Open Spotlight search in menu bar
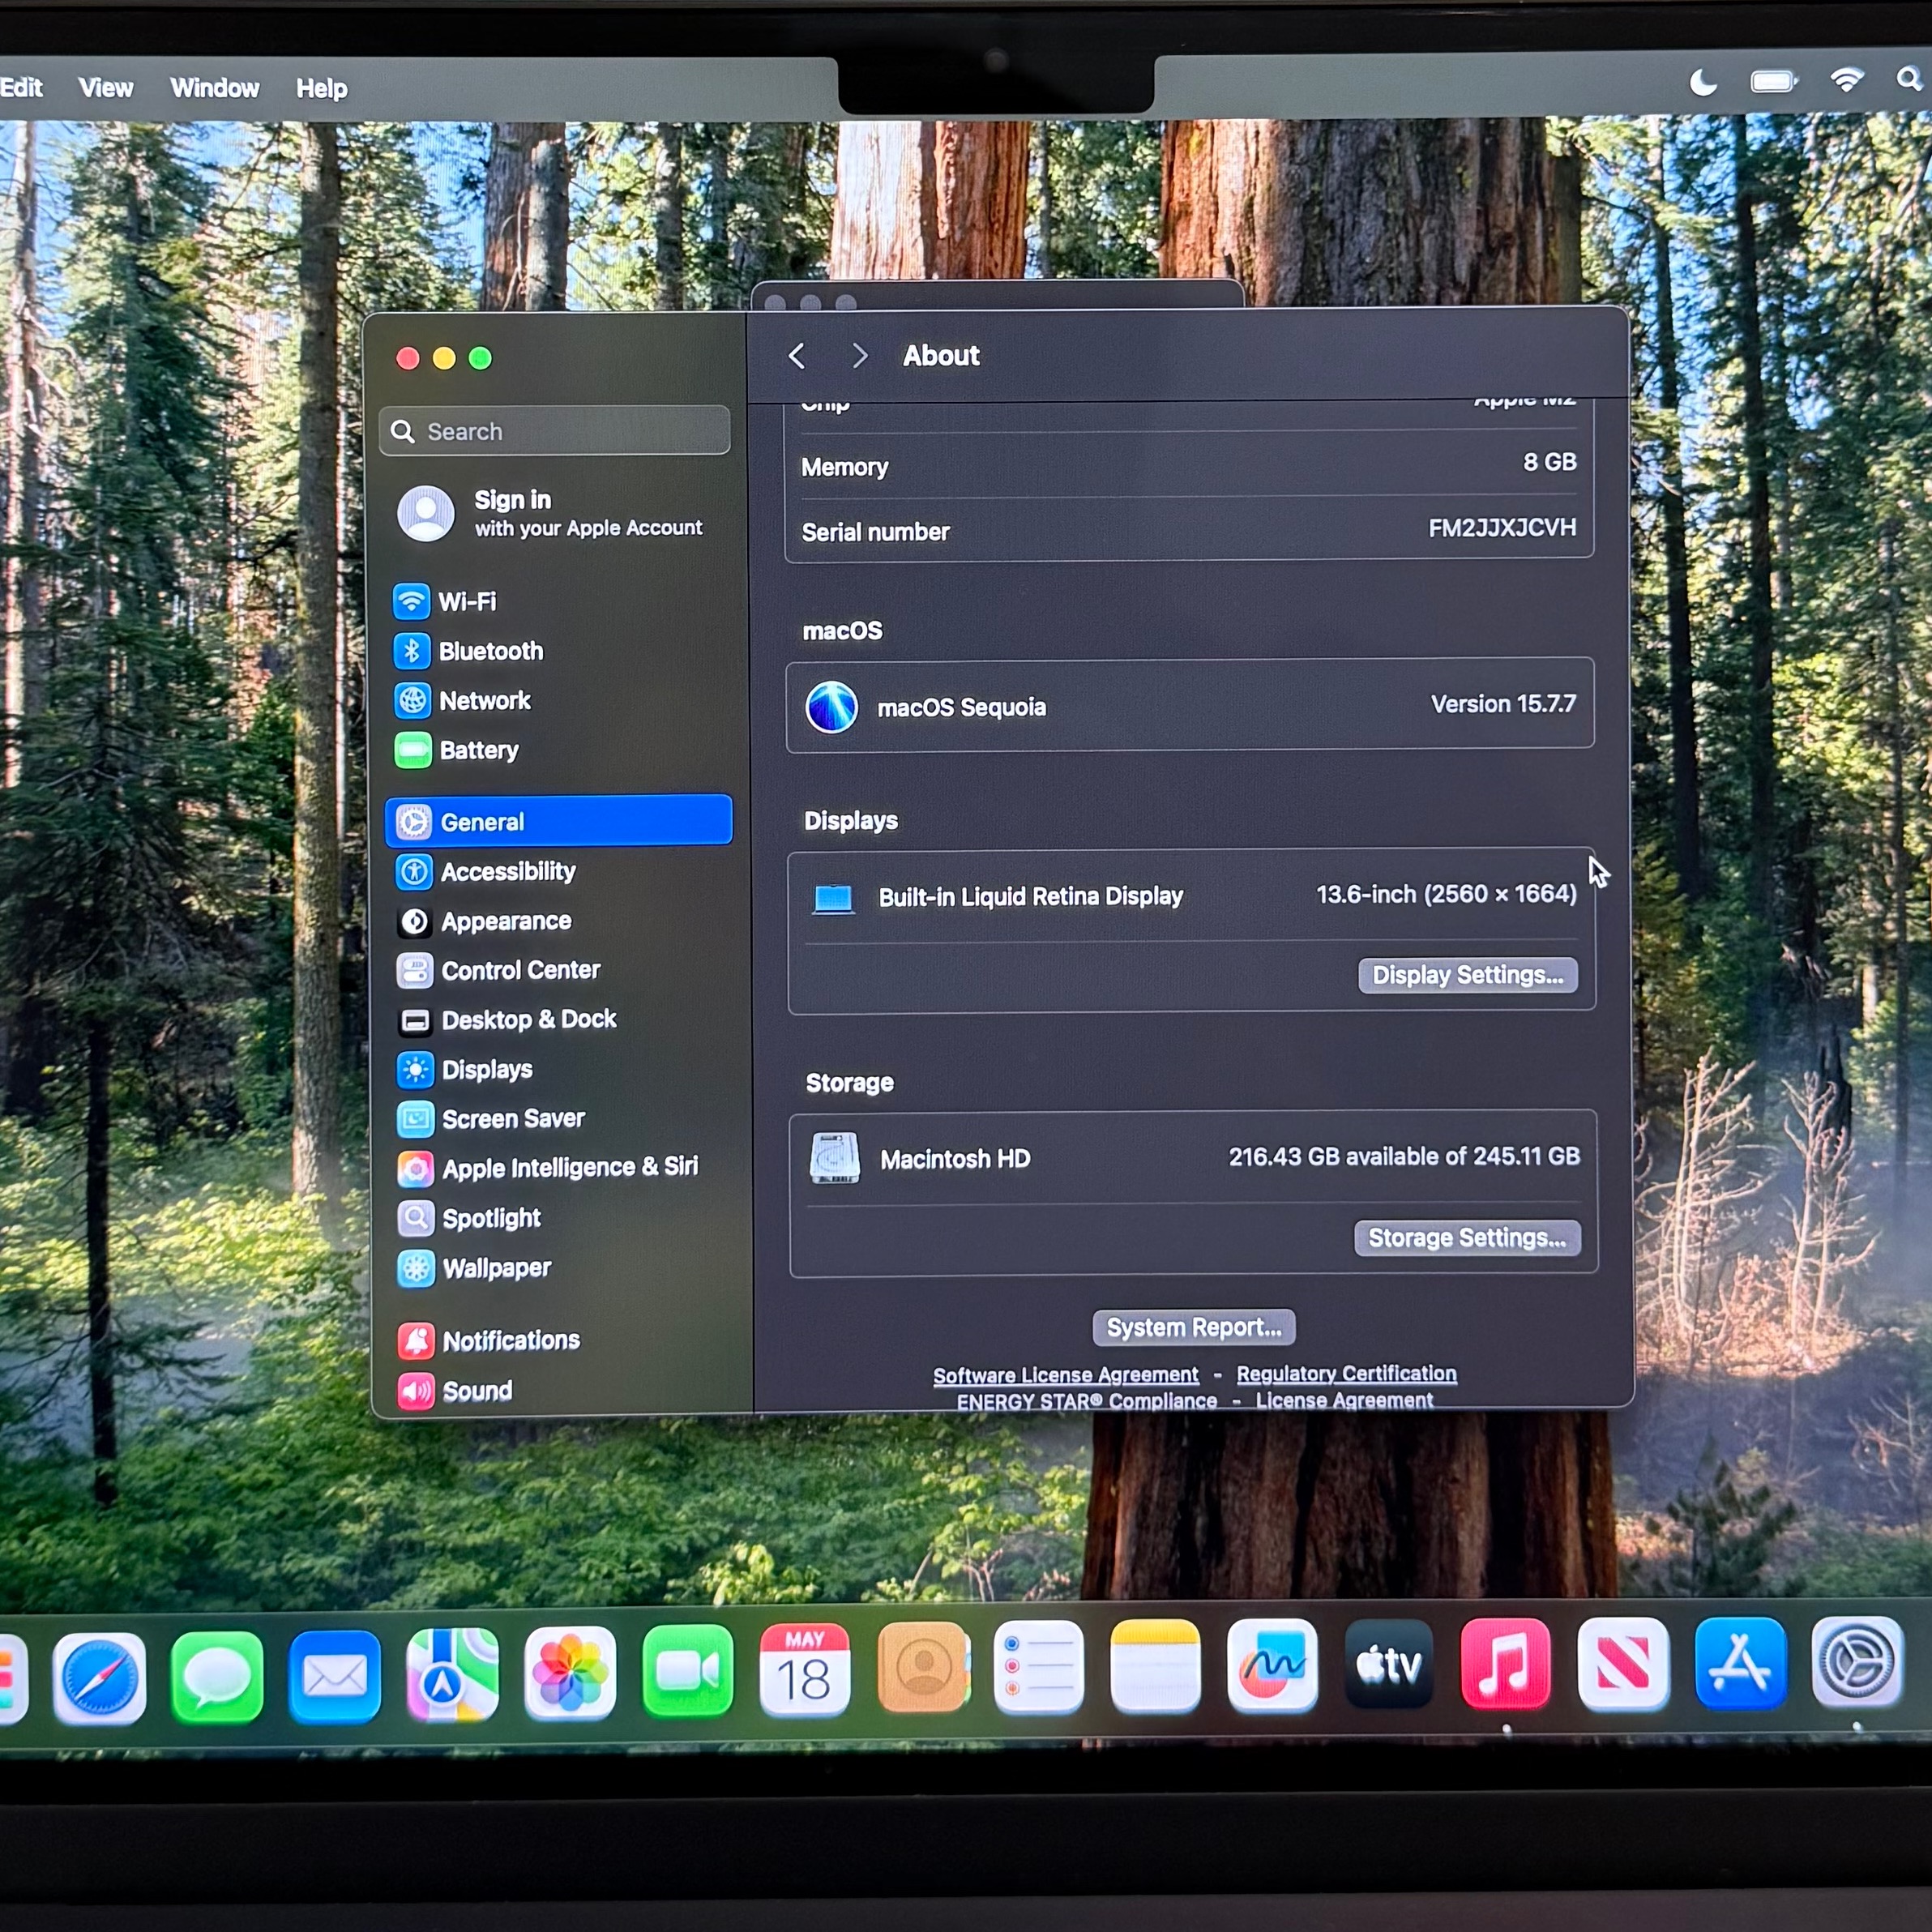This screenshot has height=1932, width=1932. click(1909, 79)
